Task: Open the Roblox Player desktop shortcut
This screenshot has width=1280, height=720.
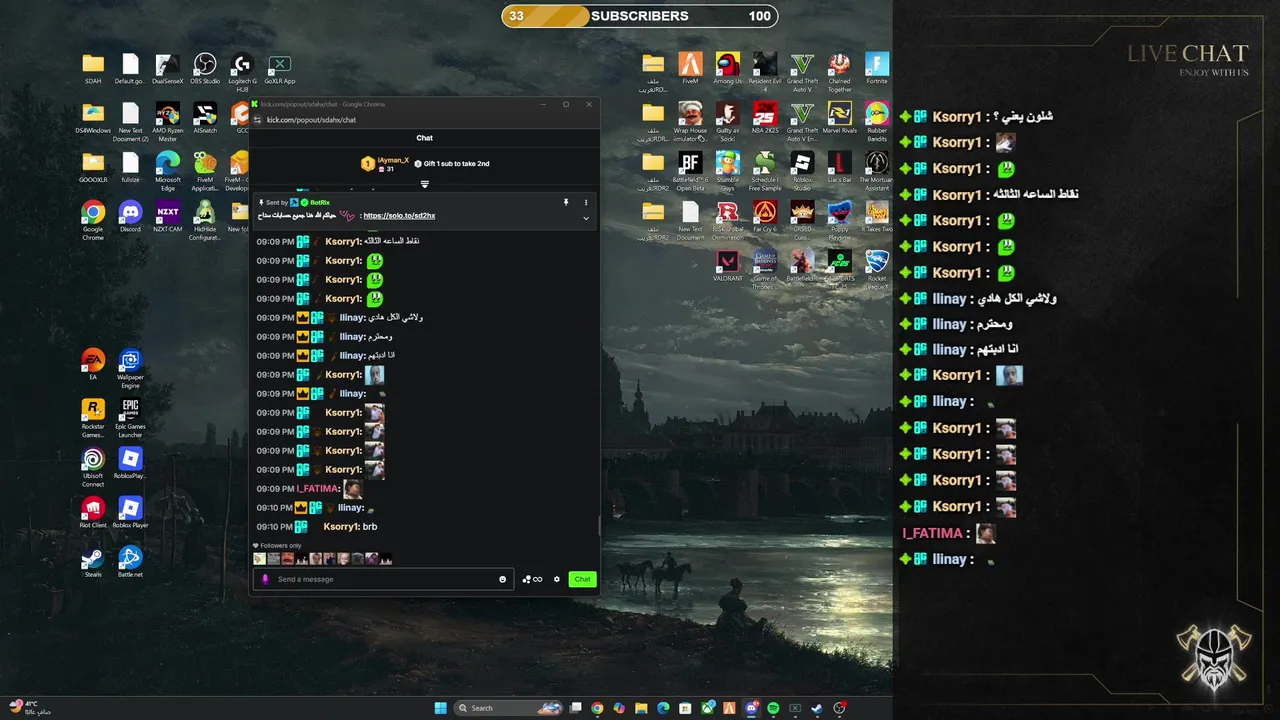Action: click(130, 512)
